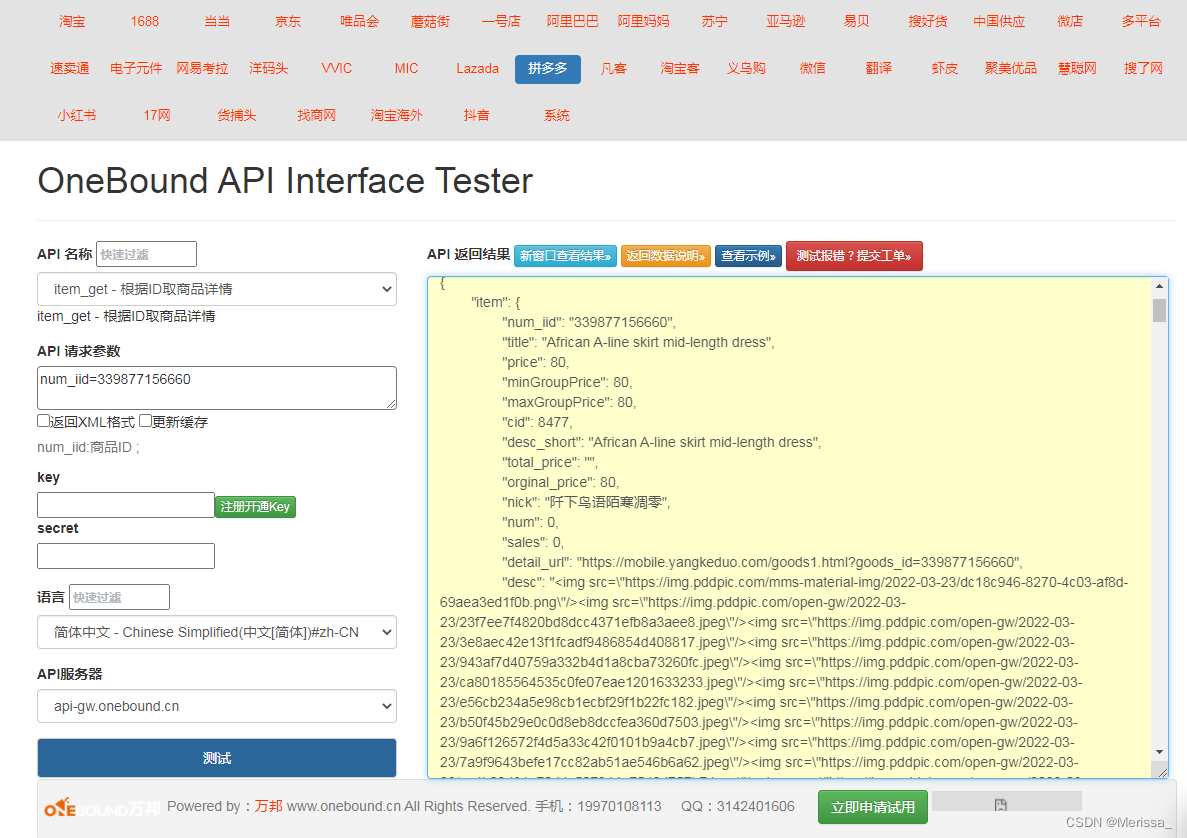Enable the 返回XML格式 checkbox
The height and width of the screenshot is (838, 1187).
click(43, 421)
